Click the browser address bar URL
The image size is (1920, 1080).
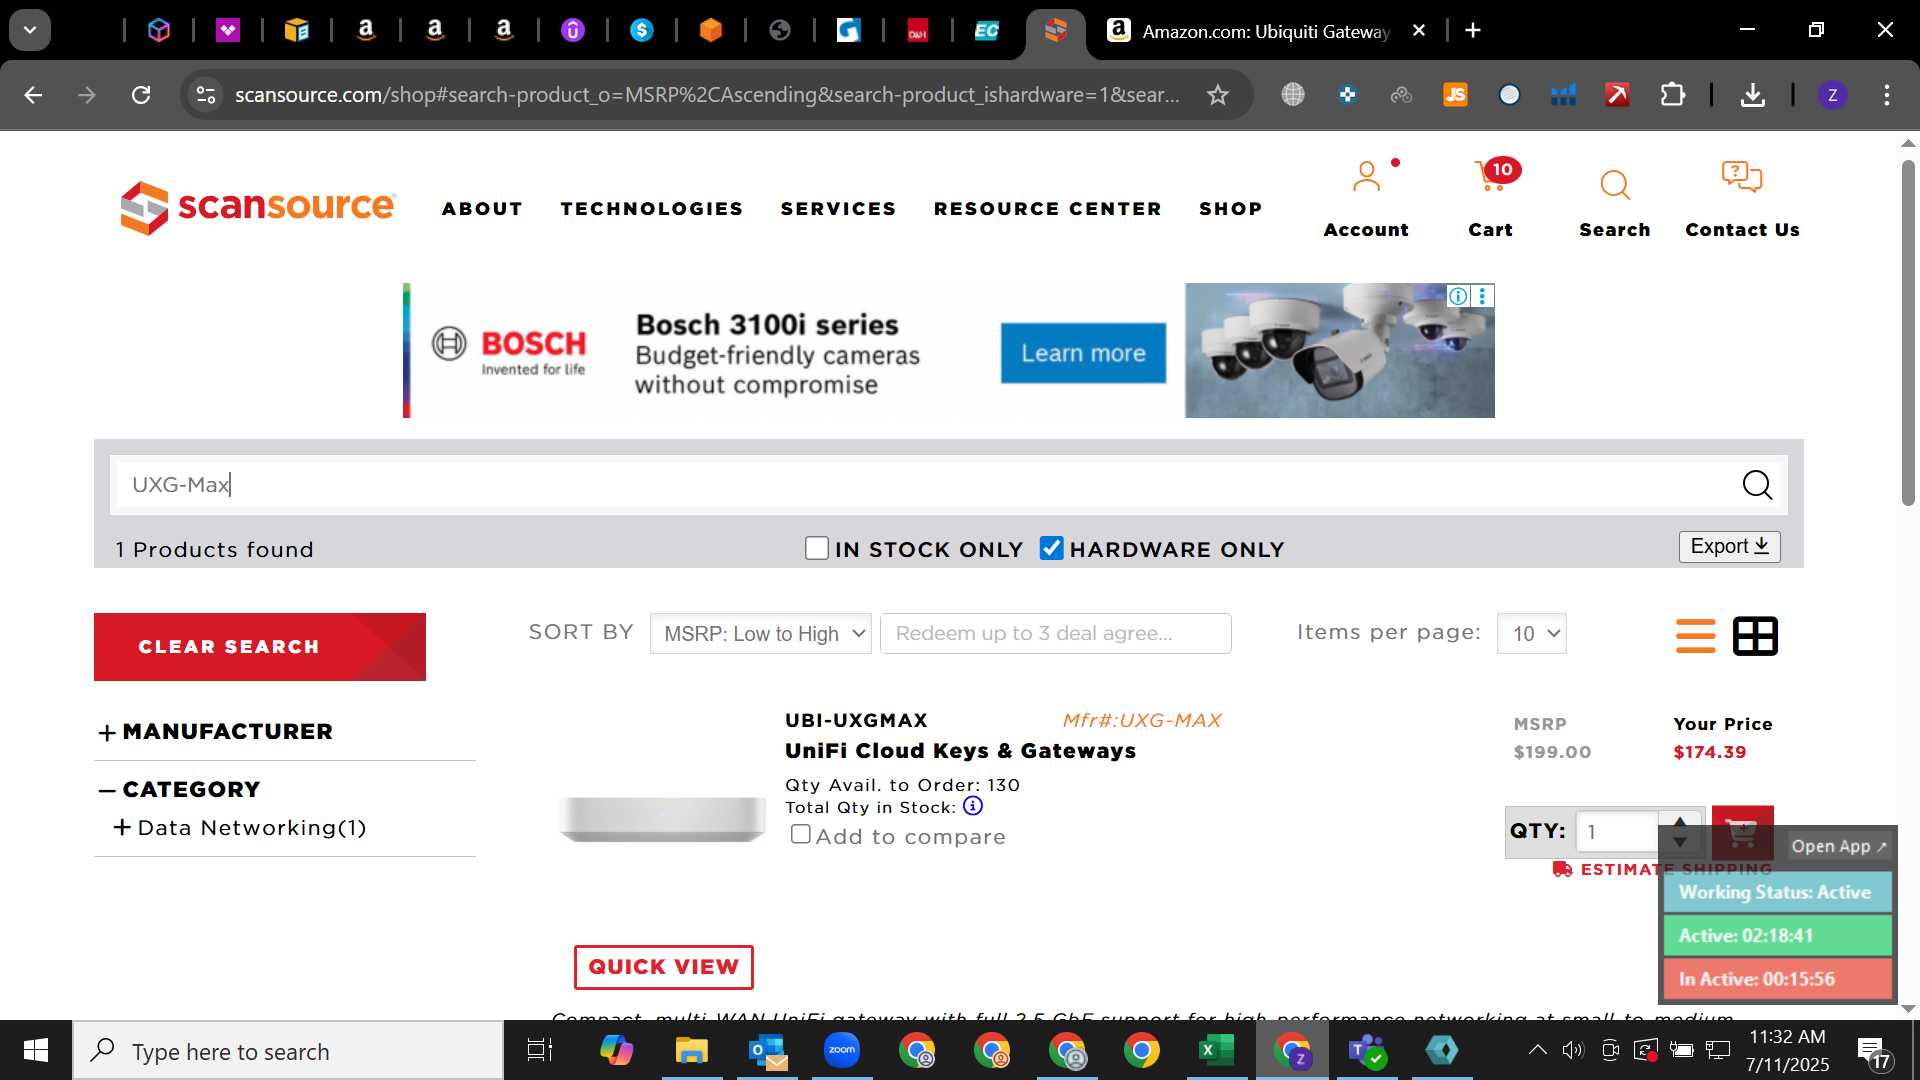coord(707,95)
